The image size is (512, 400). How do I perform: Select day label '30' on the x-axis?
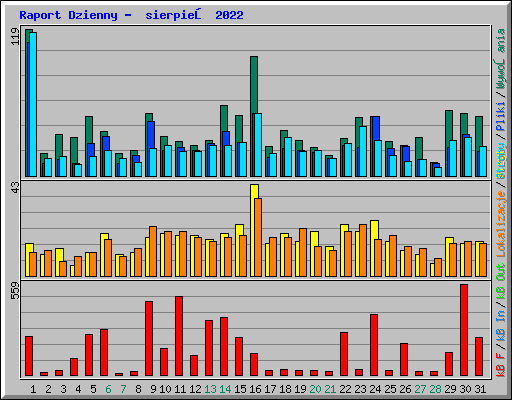point(465,389)
